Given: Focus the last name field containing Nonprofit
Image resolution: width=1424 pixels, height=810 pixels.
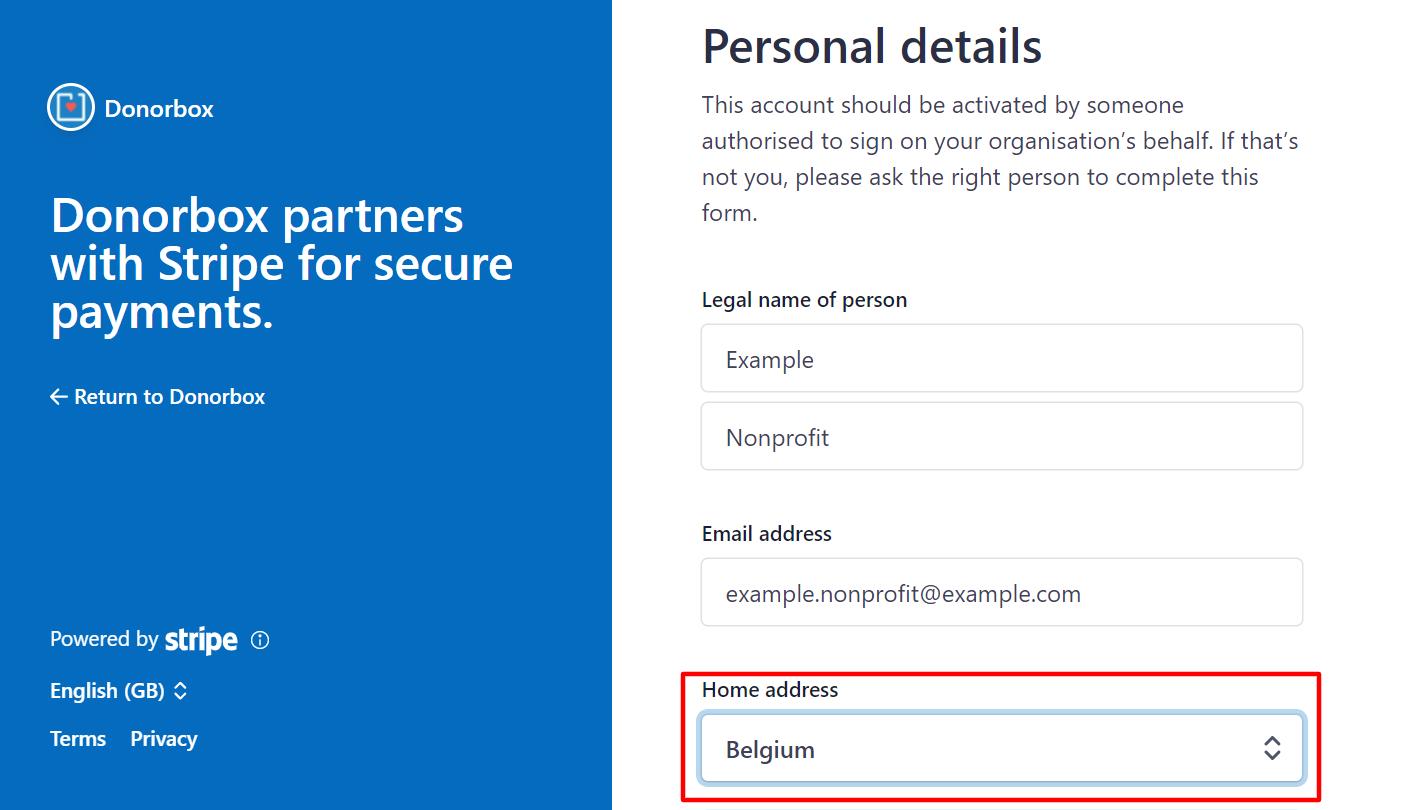Looking at the screenshot, I should coord(1001,436).
